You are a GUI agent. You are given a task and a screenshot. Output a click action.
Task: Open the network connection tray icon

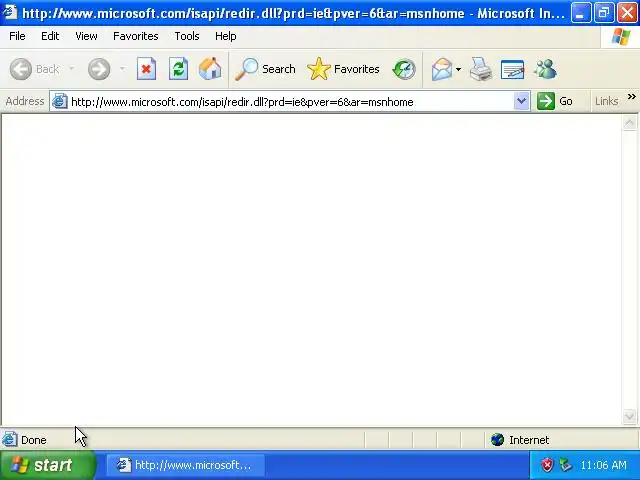coord(565,465)
